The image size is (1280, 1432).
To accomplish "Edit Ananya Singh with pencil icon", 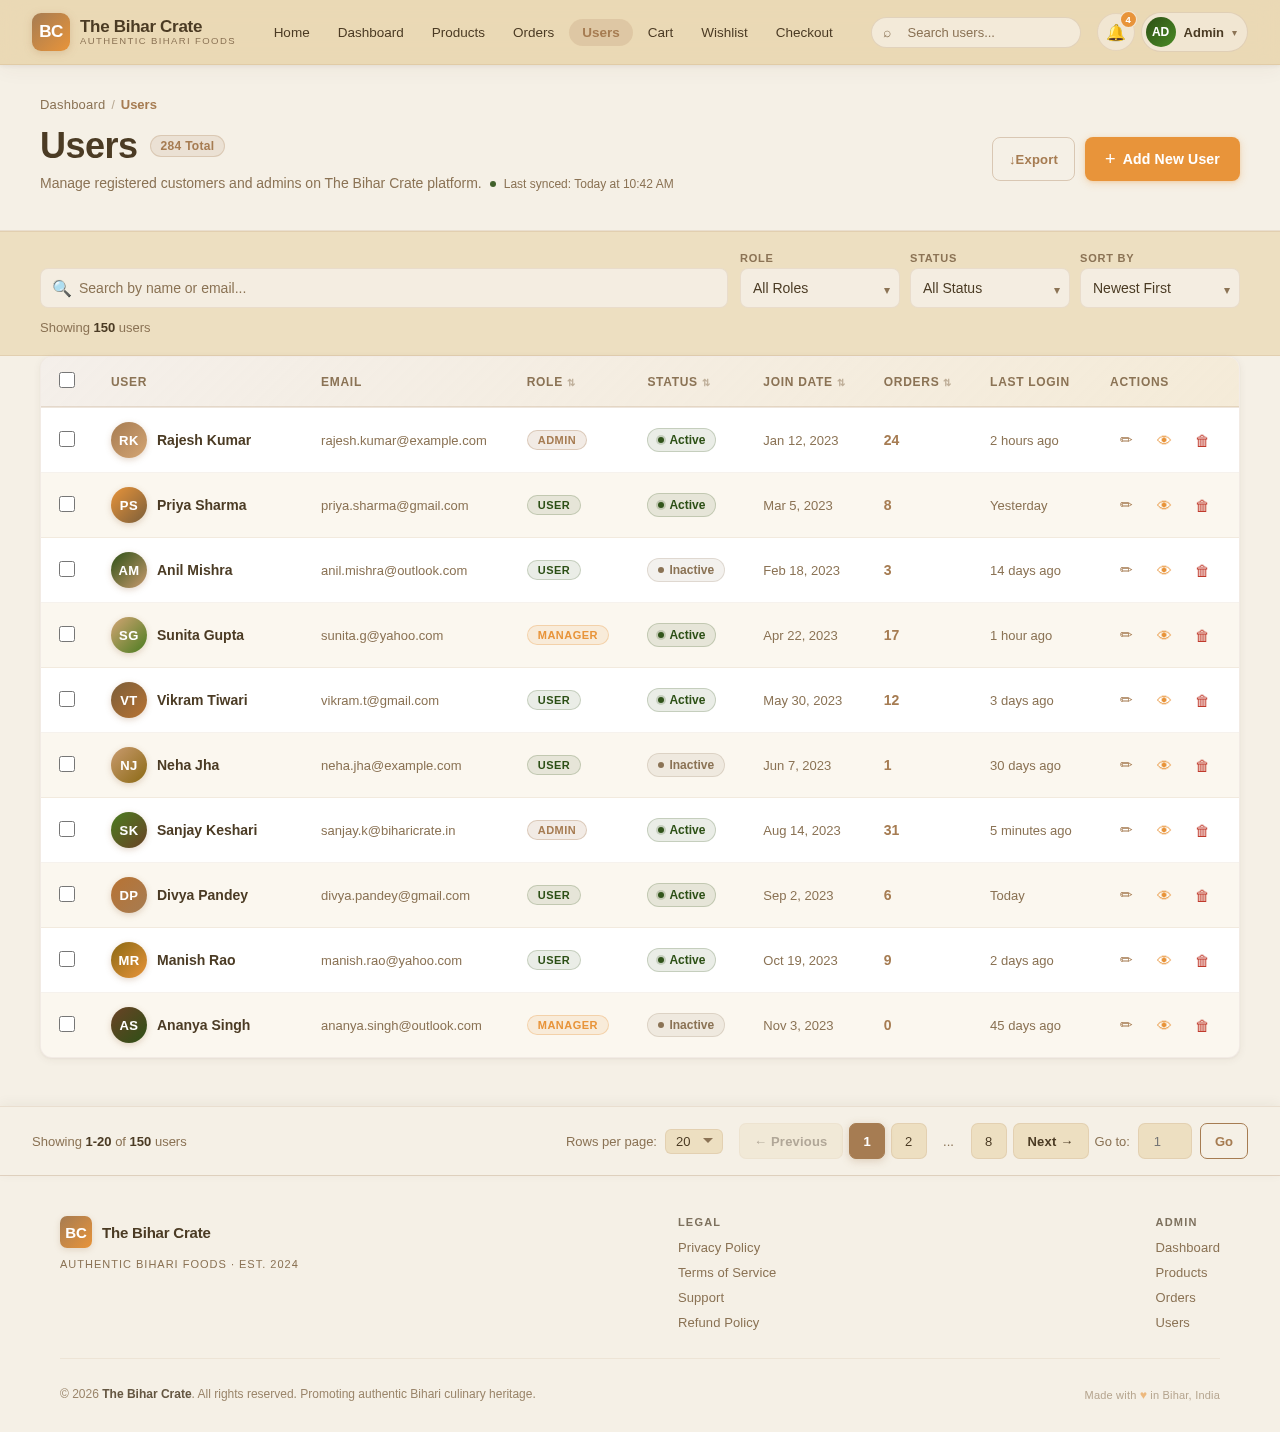I will [1126, 1025].
